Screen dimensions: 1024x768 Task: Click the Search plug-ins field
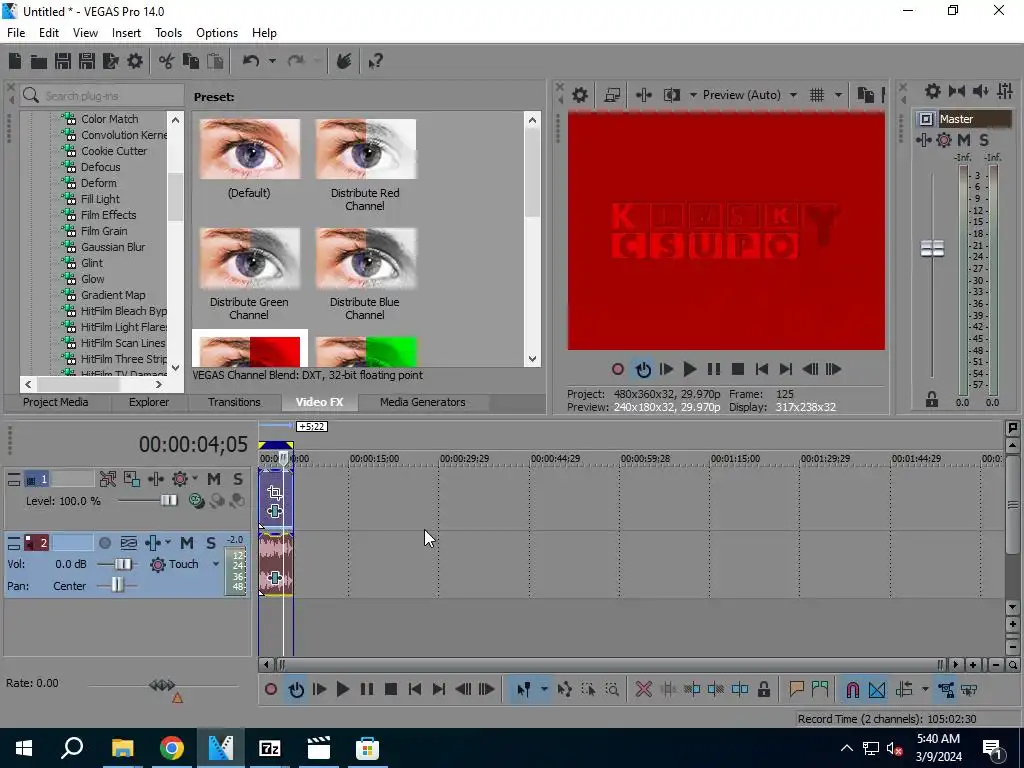102,96
